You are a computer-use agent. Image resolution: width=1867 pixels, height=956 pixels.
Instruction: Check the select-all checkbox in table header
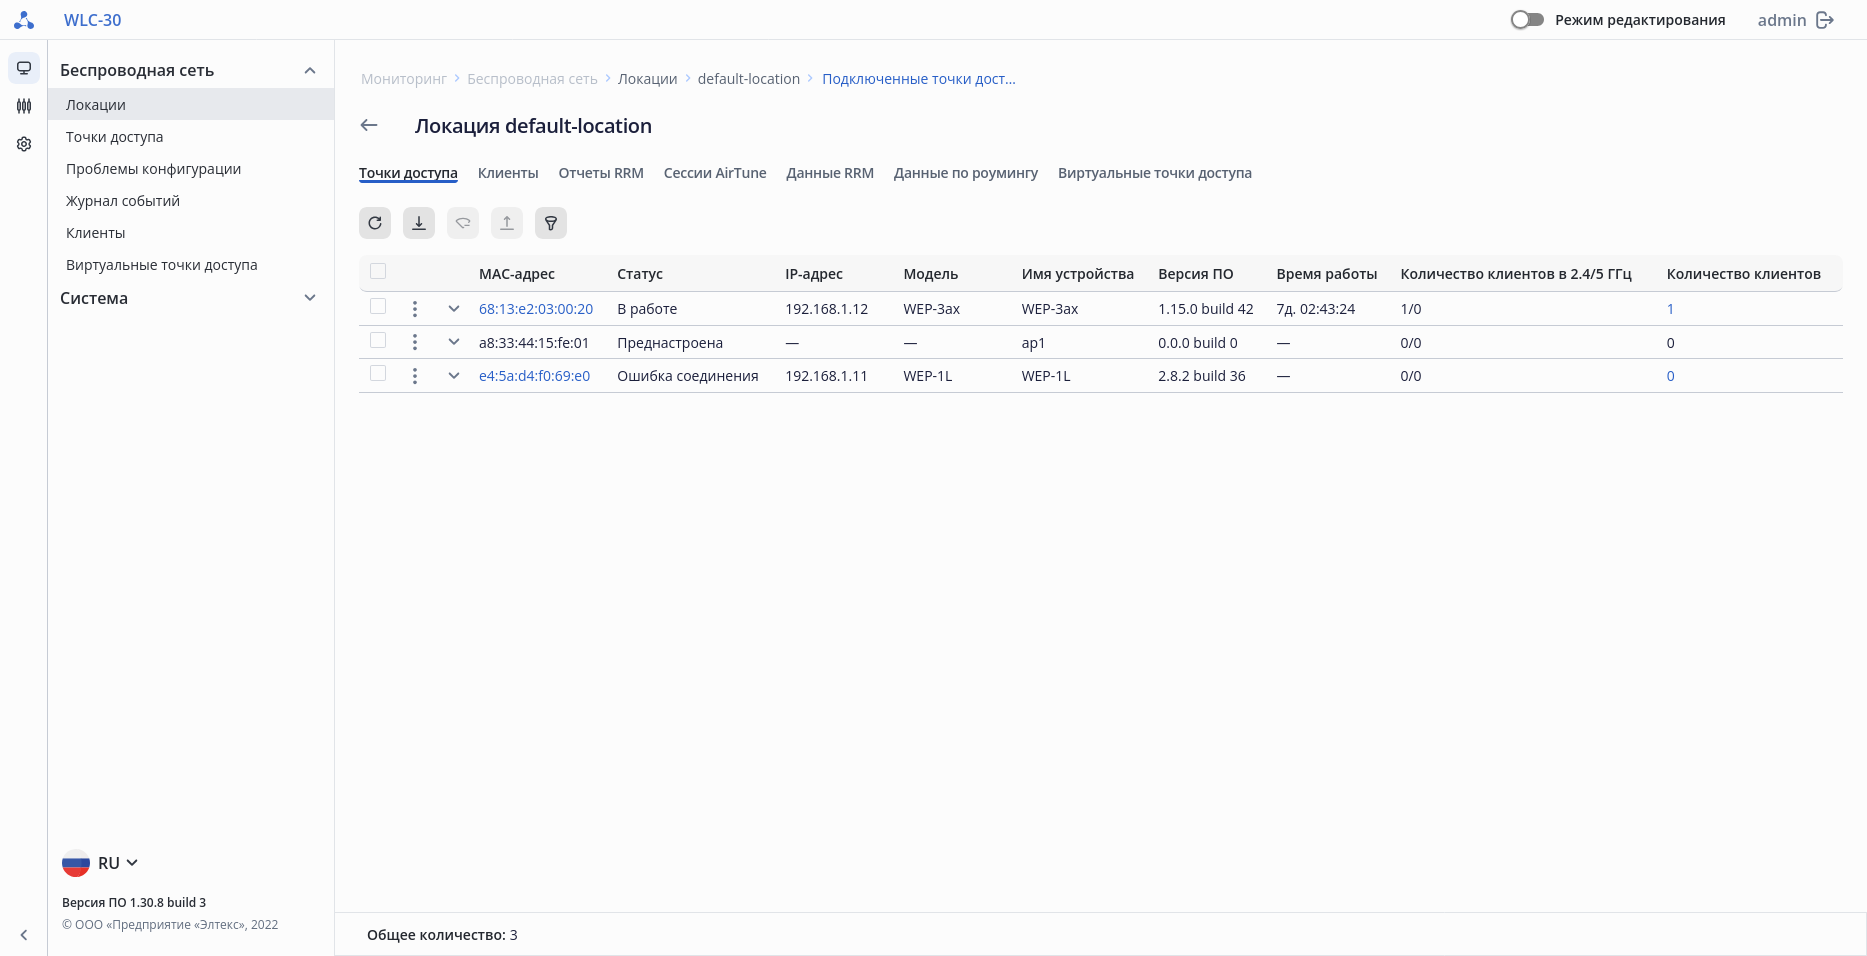tap(378, 272)
